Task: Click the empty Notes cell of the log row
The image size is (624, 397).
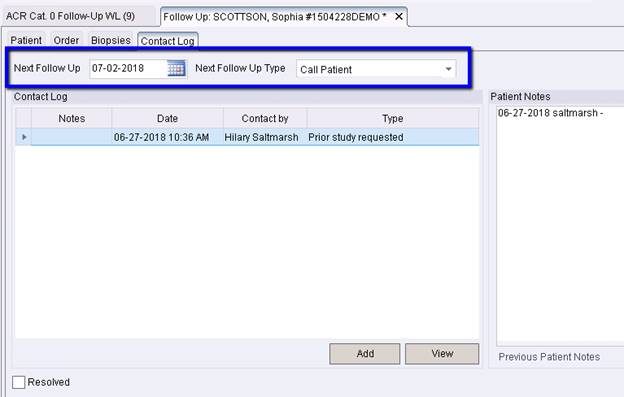Action: click(x=72, y=137)
